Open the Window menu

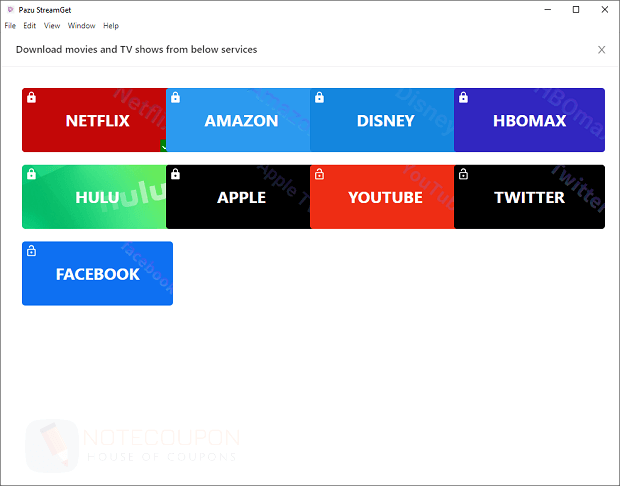81,26
